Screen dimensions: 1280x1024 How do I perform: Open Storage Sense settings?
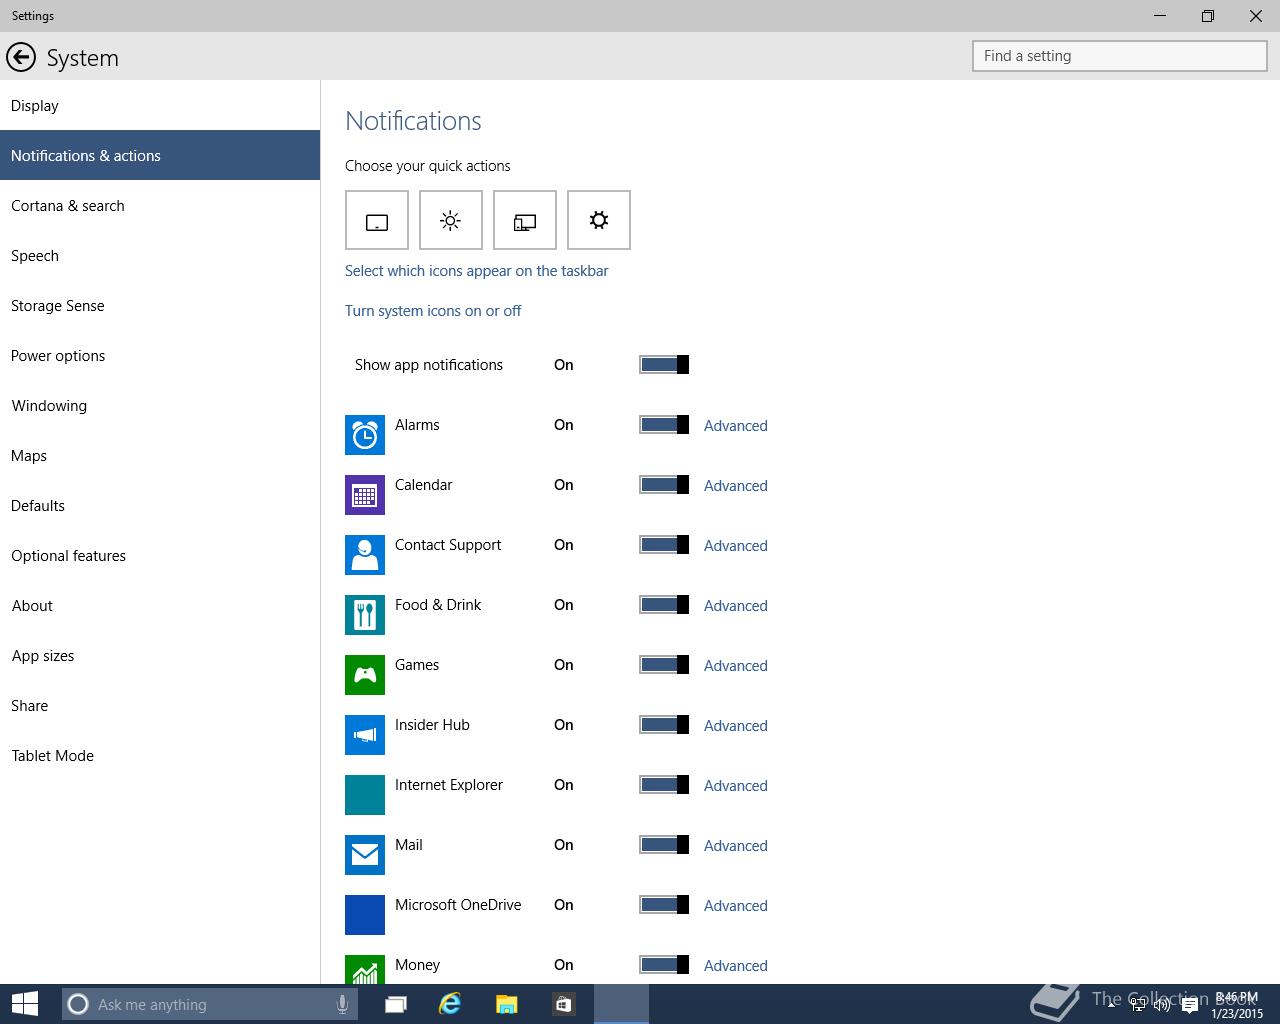(x=160, y=305)
